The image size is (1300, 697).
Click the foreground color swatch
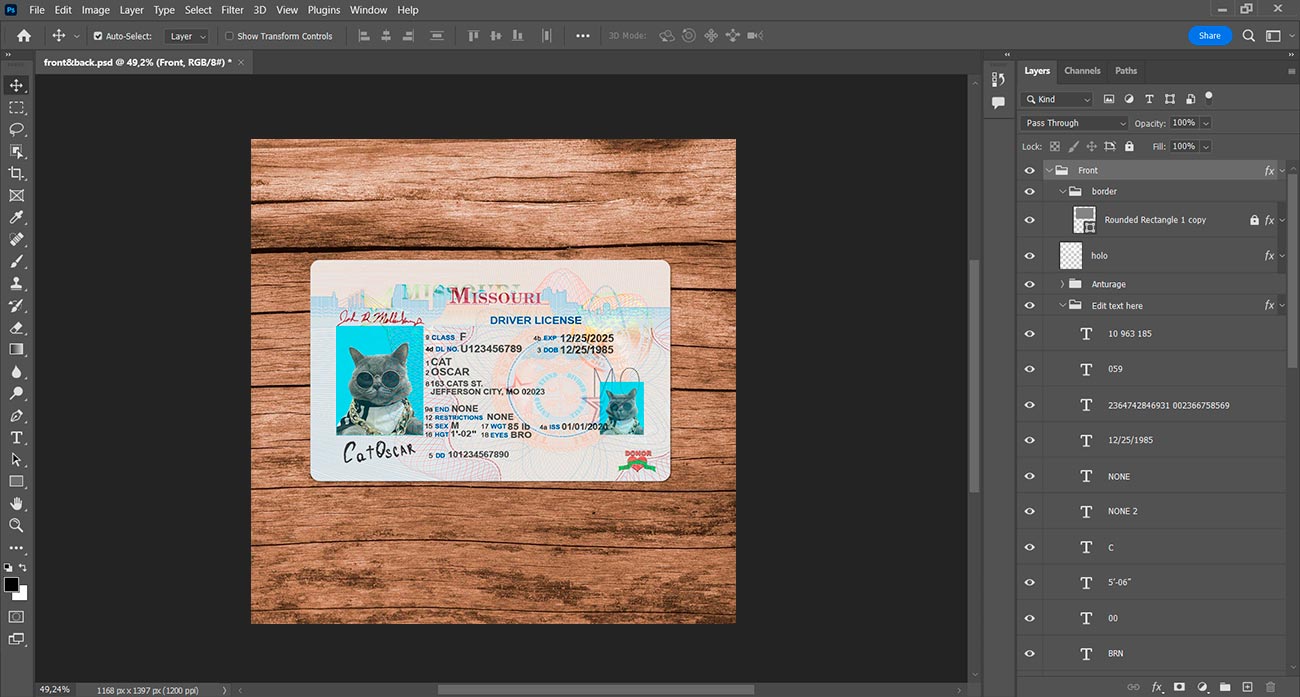[x=11, y=585]
